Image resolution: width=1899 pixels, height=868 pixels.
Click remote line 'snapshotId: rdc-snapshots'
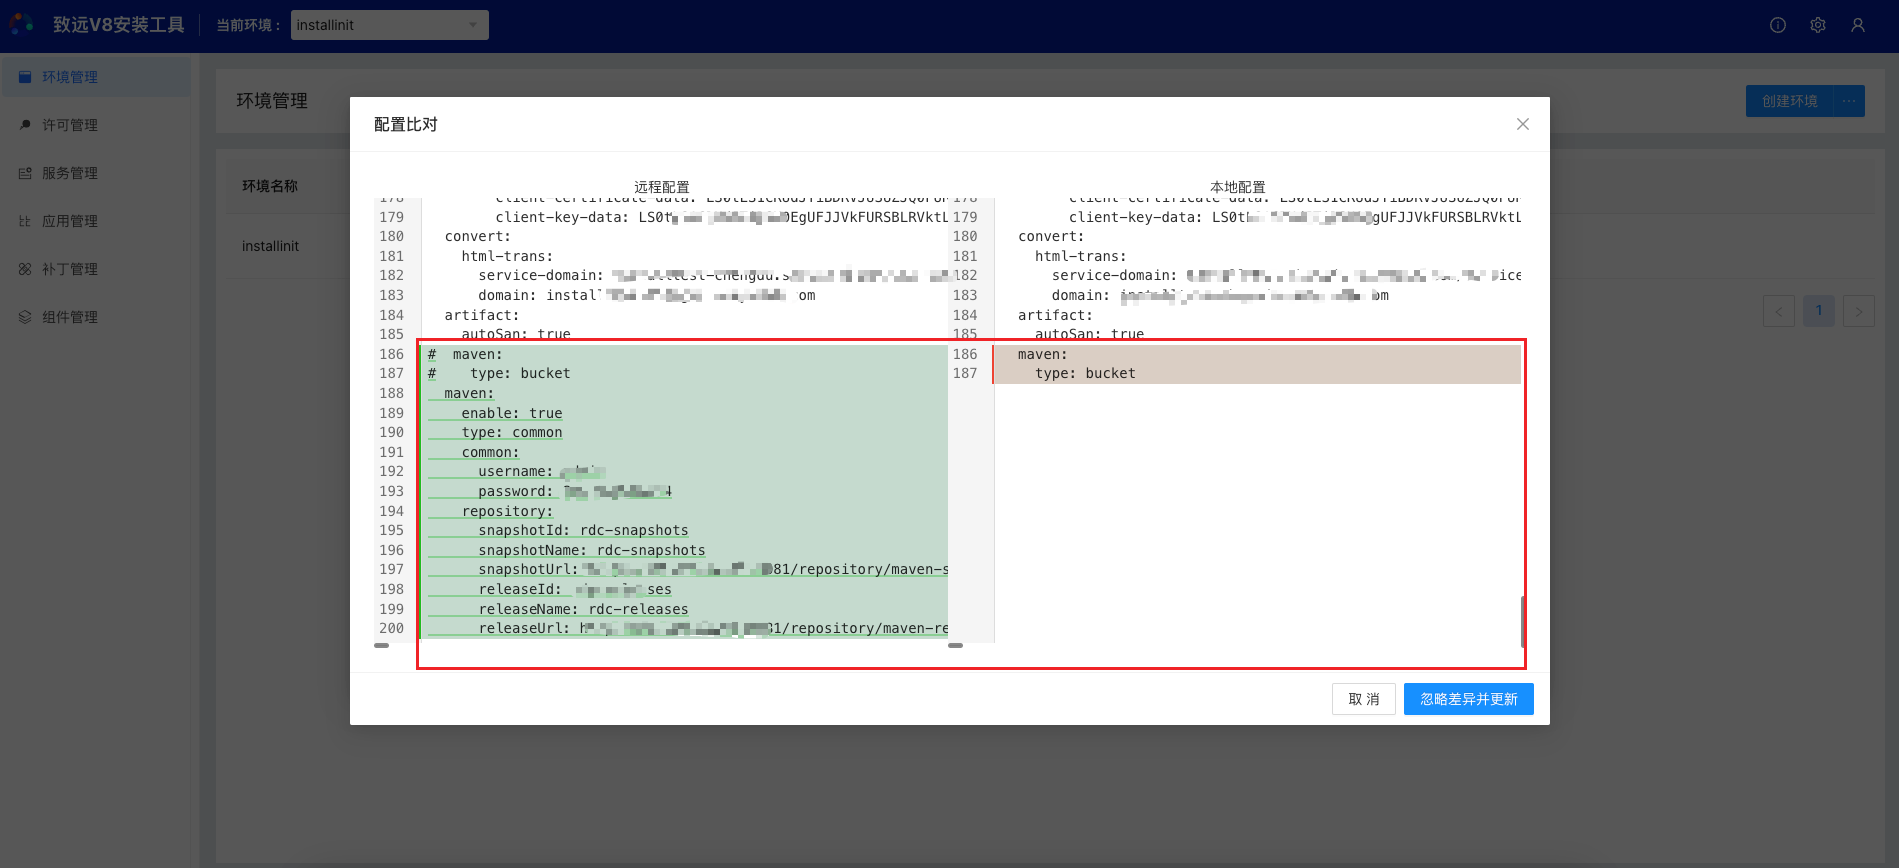click(x=583, y=530)
